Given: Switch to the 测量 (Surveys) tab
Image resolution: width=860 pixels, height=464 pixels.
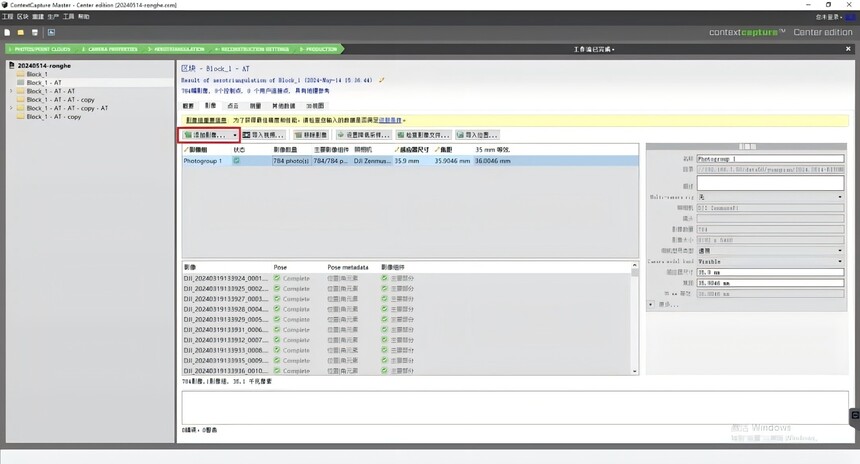Looking at the screenshot, I should click(x=256, y=106).
